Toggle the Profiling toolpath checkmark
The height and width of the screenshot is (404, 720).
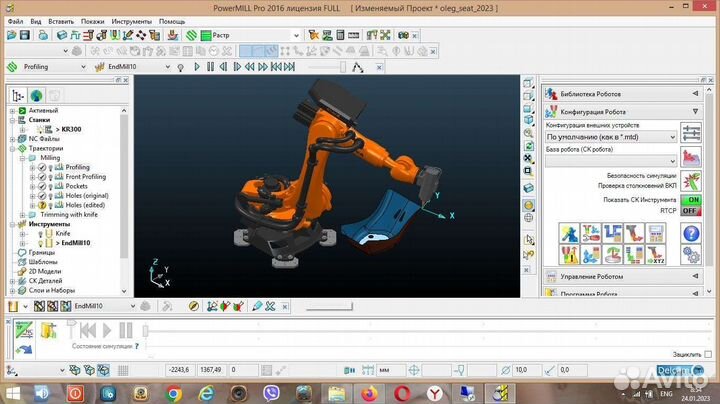[42, 168]
